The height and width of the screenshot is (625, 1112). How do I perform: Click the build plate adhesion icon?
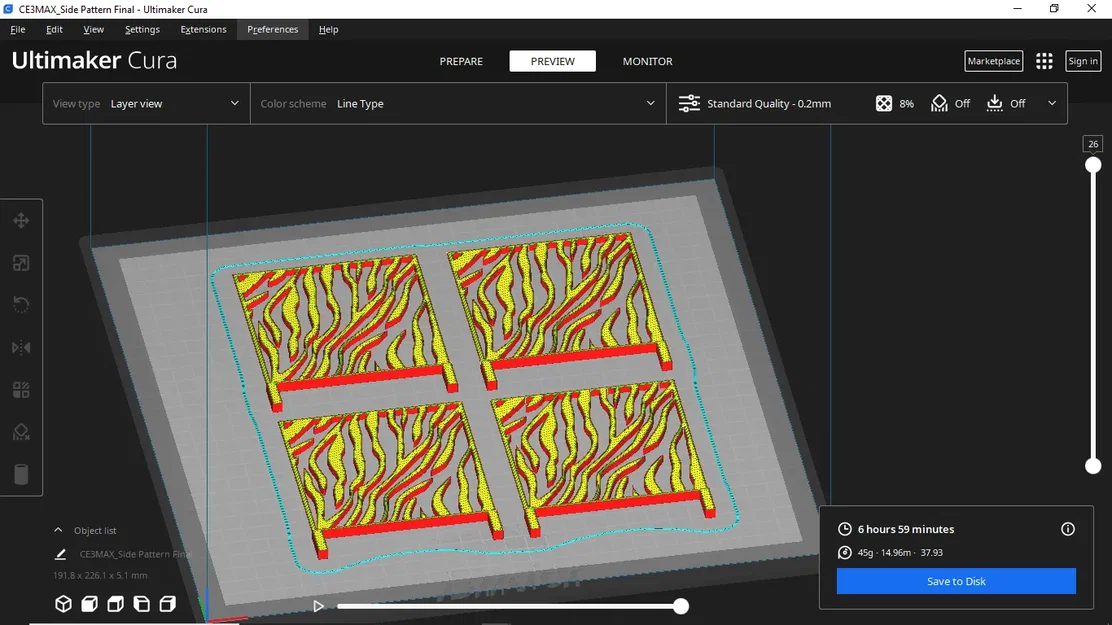coord(994,104)
